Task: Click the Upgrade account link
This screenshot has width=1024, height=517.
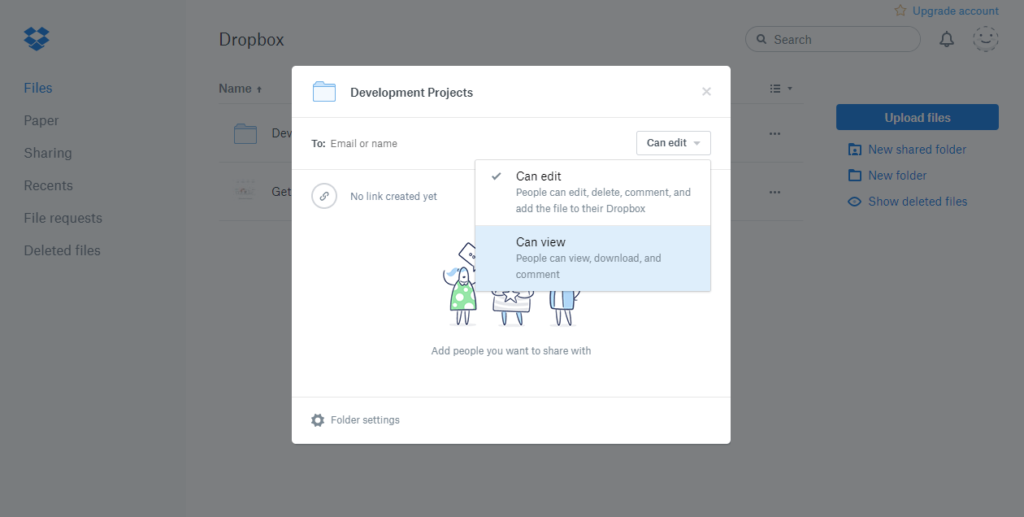Action: [955, 11]
